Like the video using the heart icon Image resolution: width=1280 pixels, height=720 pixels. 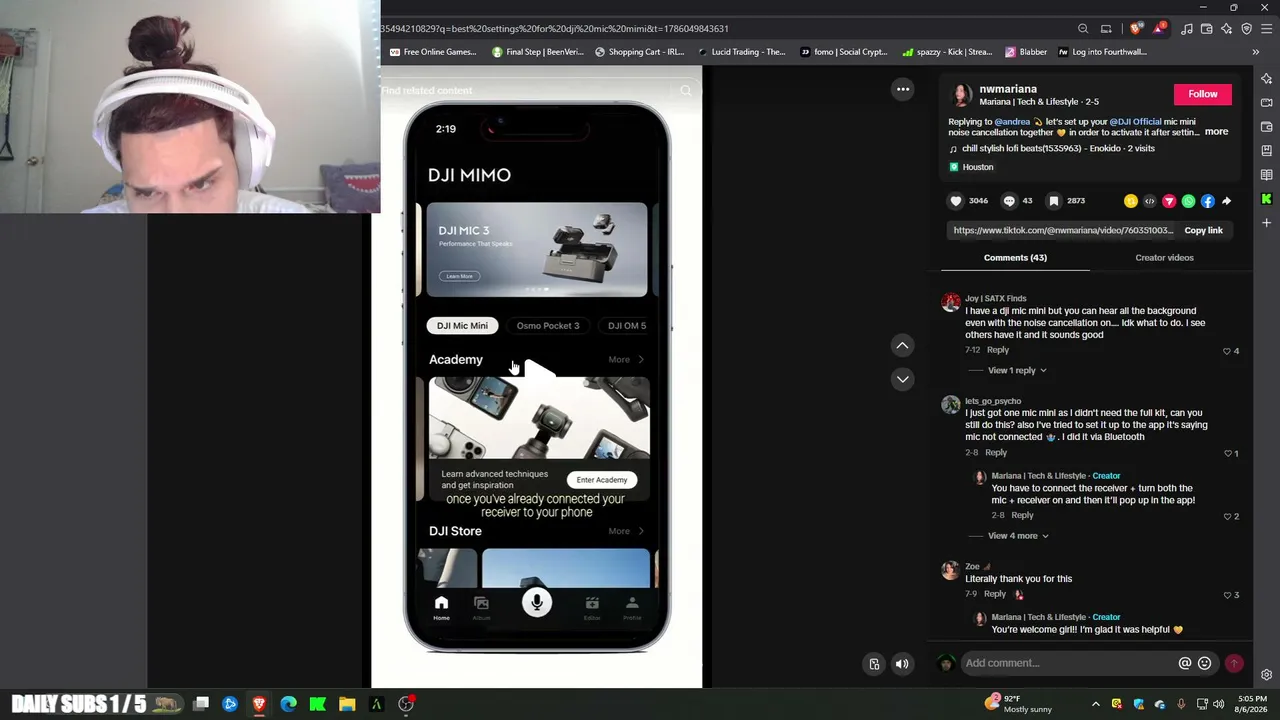click(x=956, y=201)
